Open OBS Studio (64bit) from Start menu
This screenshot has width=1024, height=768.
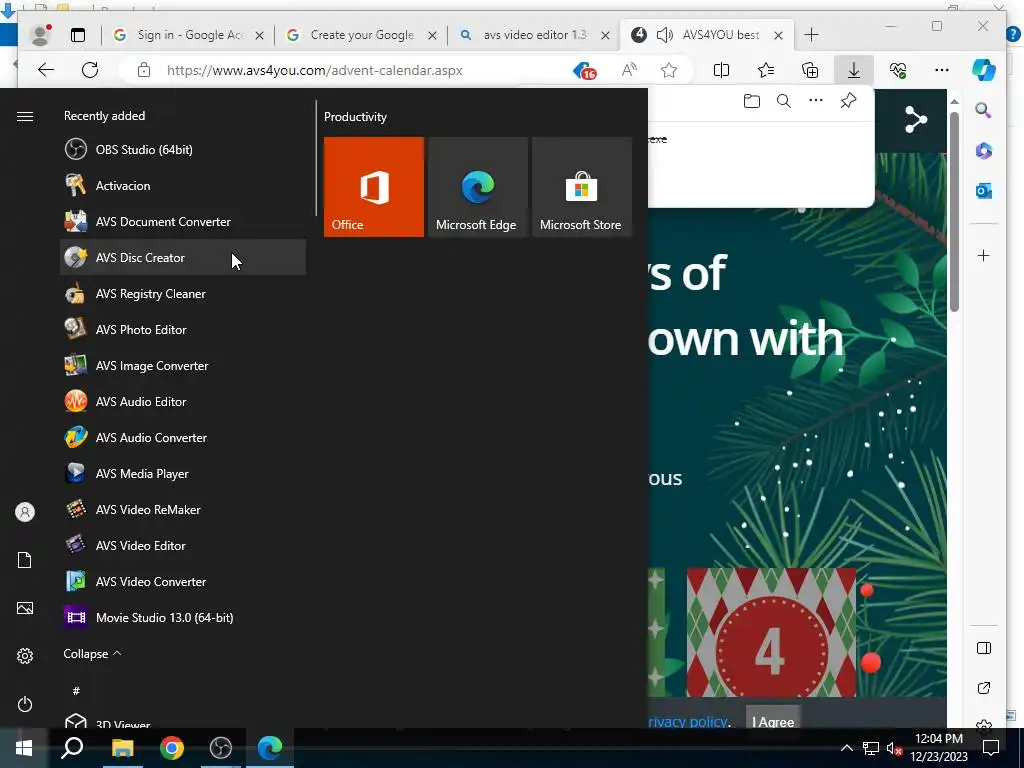tap(183, 150)
